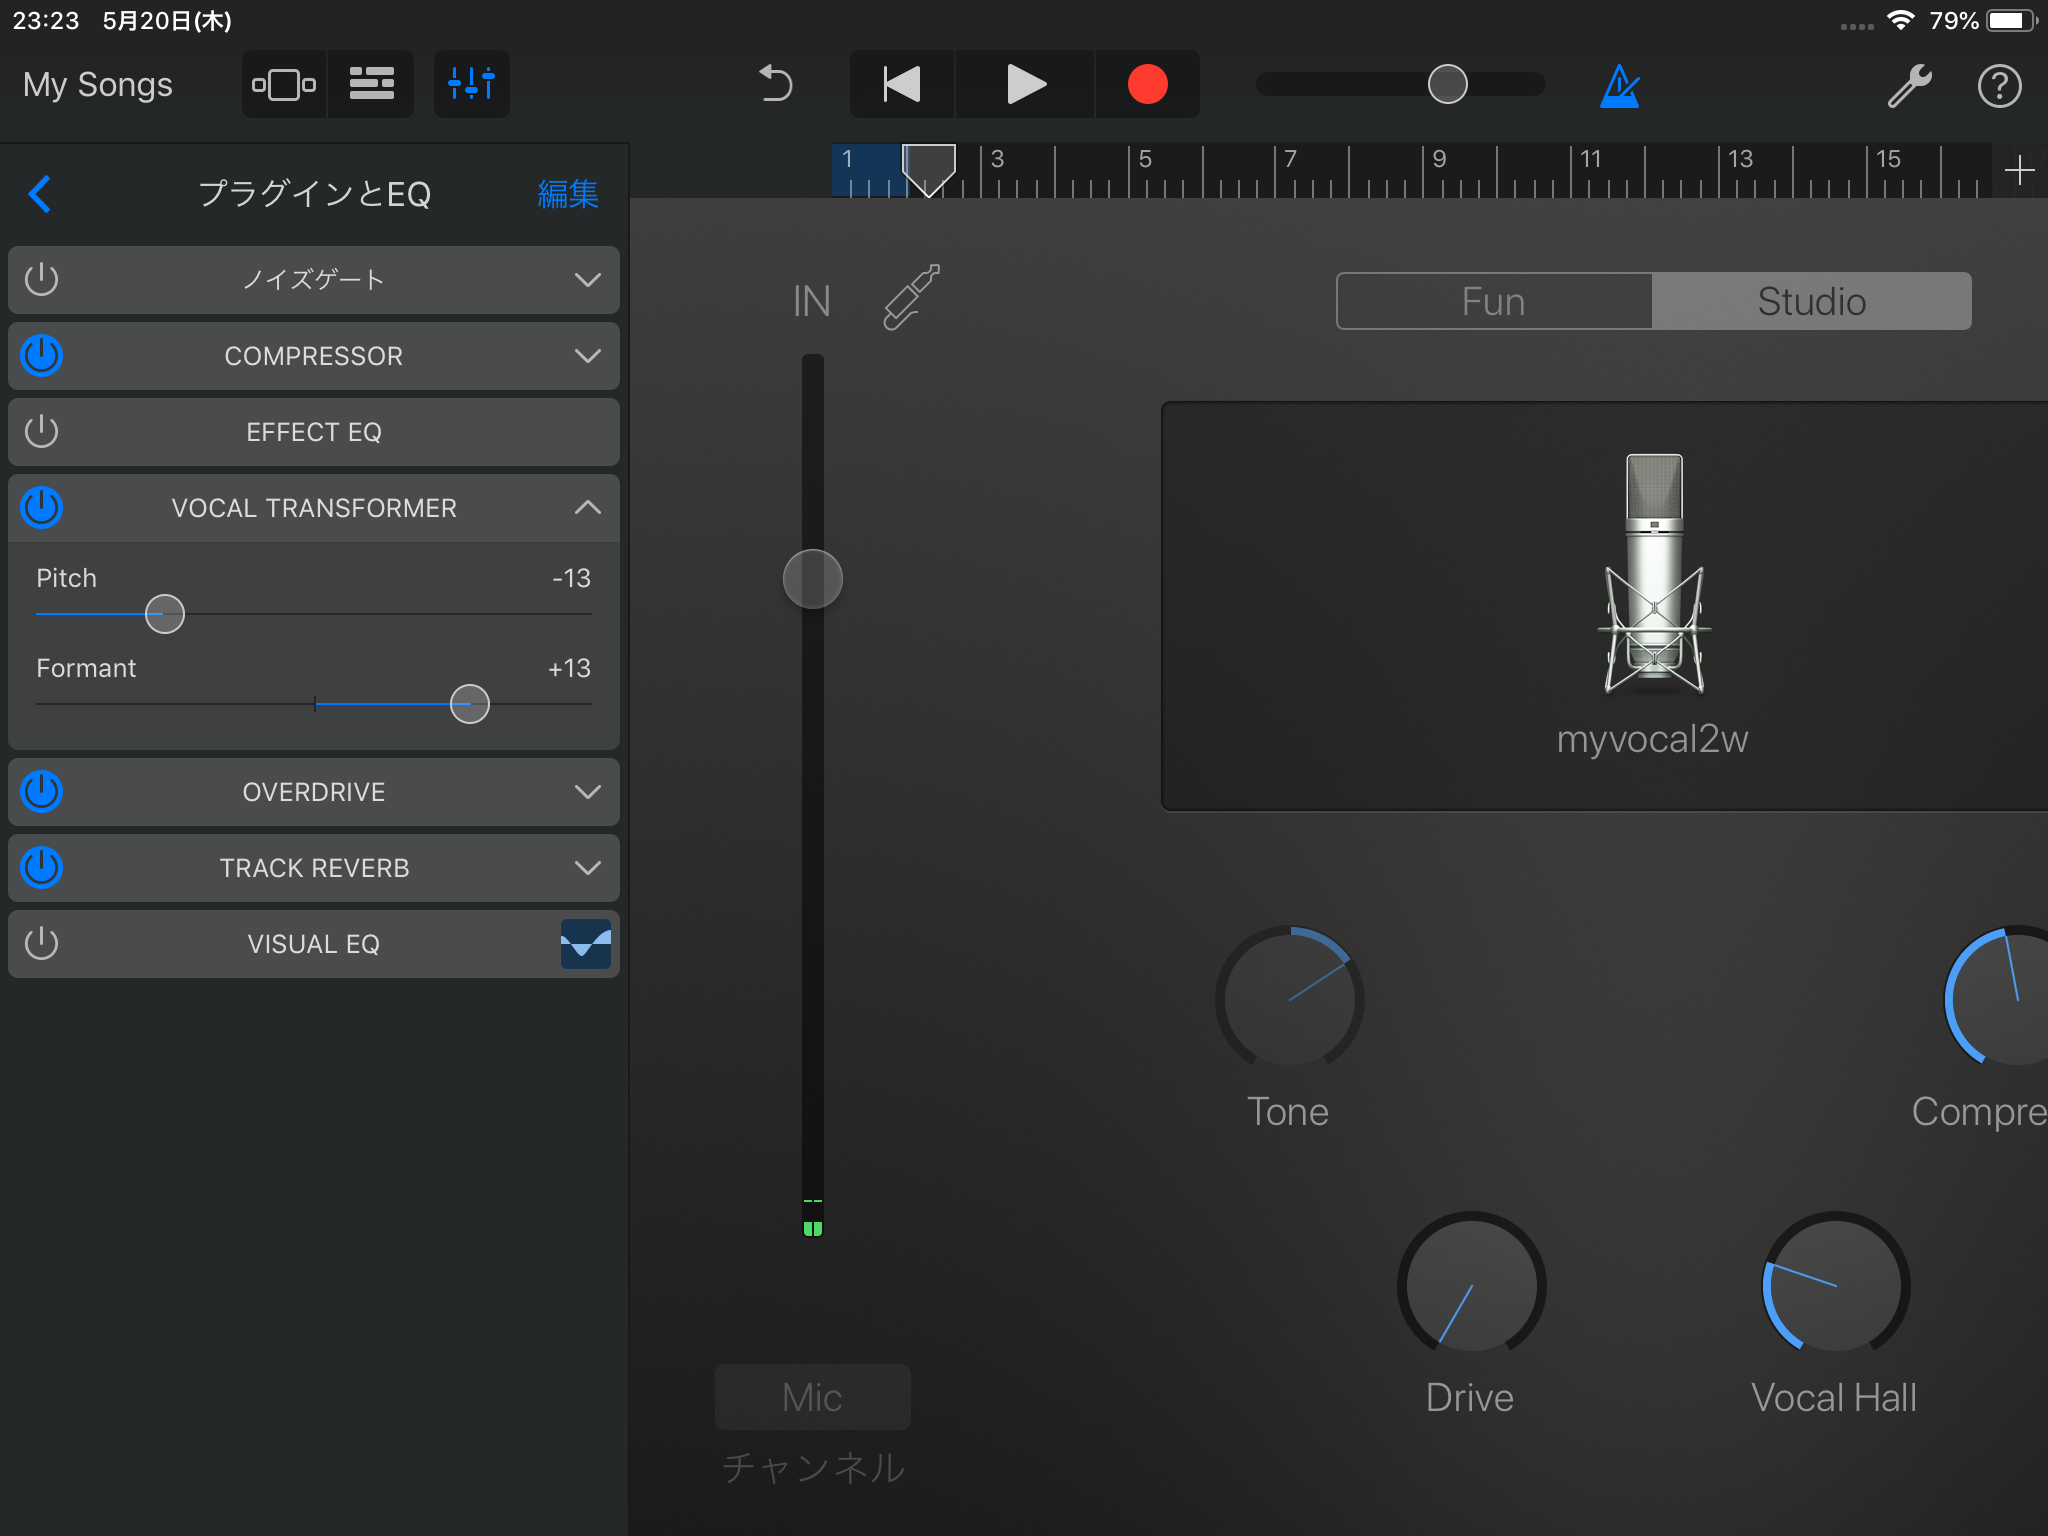Select the Studio tab
Image resolution: width=2048 pixels, height=1536 pixels.
point(1811,301)
